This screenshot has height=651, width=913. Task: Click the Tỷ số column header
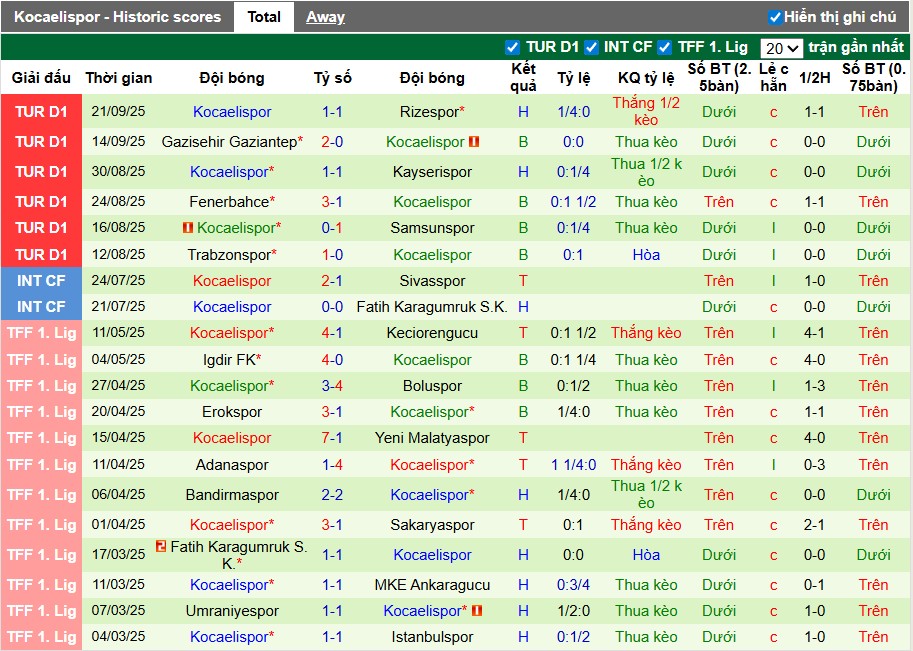tap(332, 78)
